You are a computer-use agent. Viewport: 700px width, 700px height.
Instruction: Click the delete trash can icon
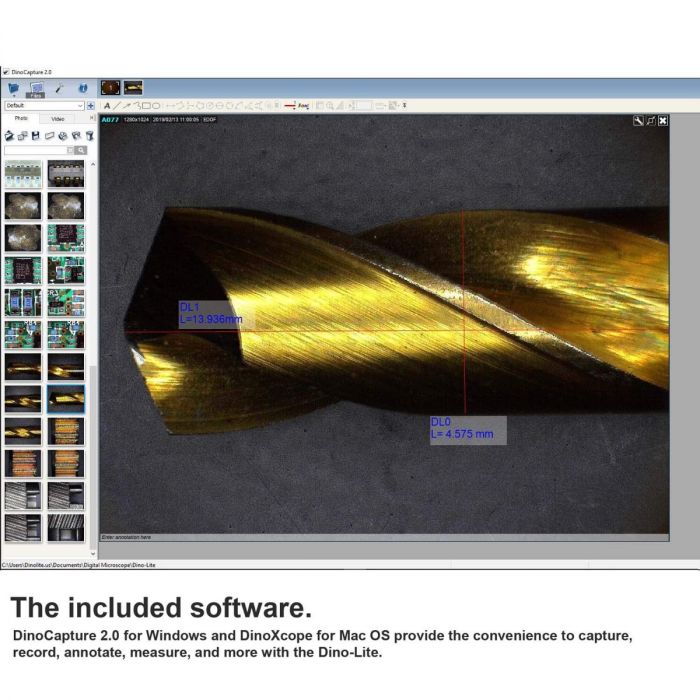pyautogui.click(x=90, y=136)
